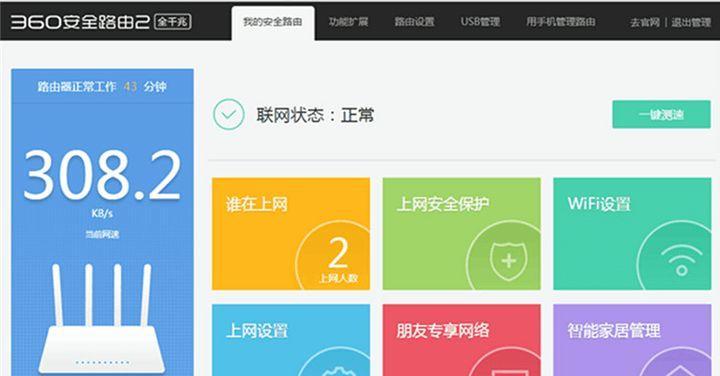The image size is (720, 376).
Task: Open the 谁在上网 tile
Action: point(291,234)
